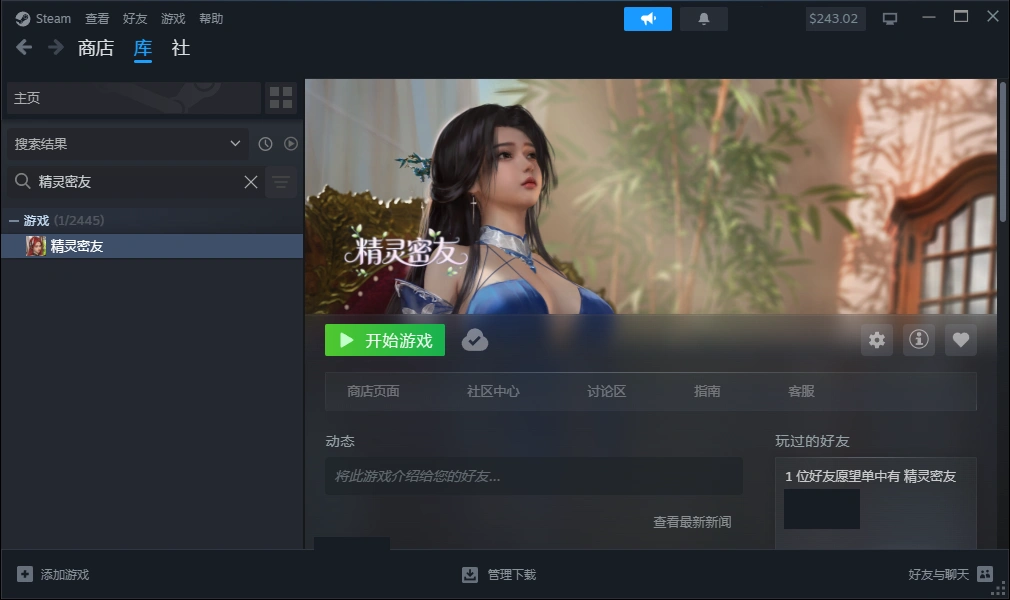Click the game count (1/2445)
Screen dimensions: 1010x600
tap(79, 220)
